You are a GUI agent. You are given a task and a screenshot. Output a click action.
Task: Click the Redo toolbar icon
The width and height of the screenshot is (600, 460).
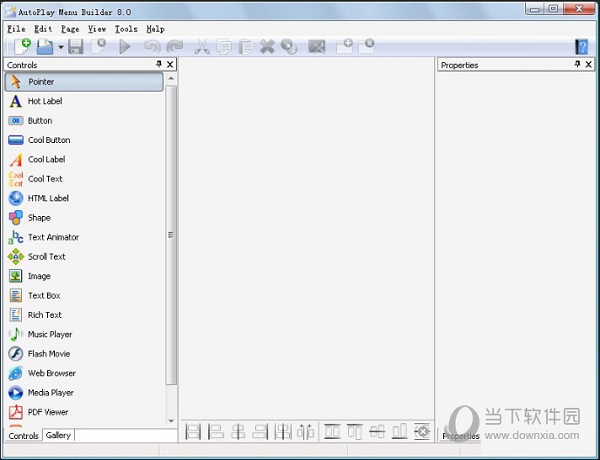tap(175, 47)
